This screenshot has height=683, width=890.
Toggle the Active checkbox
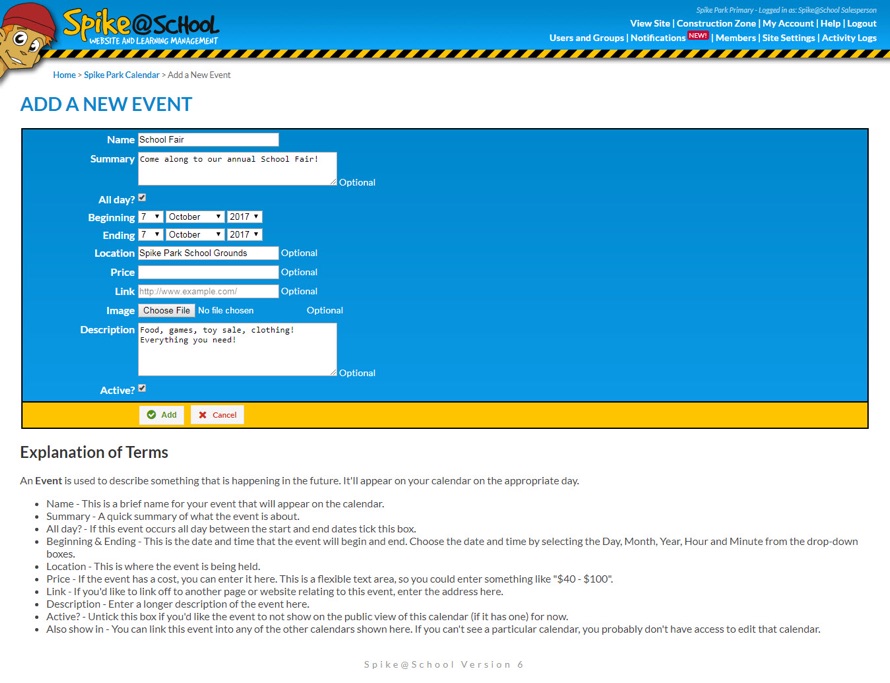coord(142,388)
